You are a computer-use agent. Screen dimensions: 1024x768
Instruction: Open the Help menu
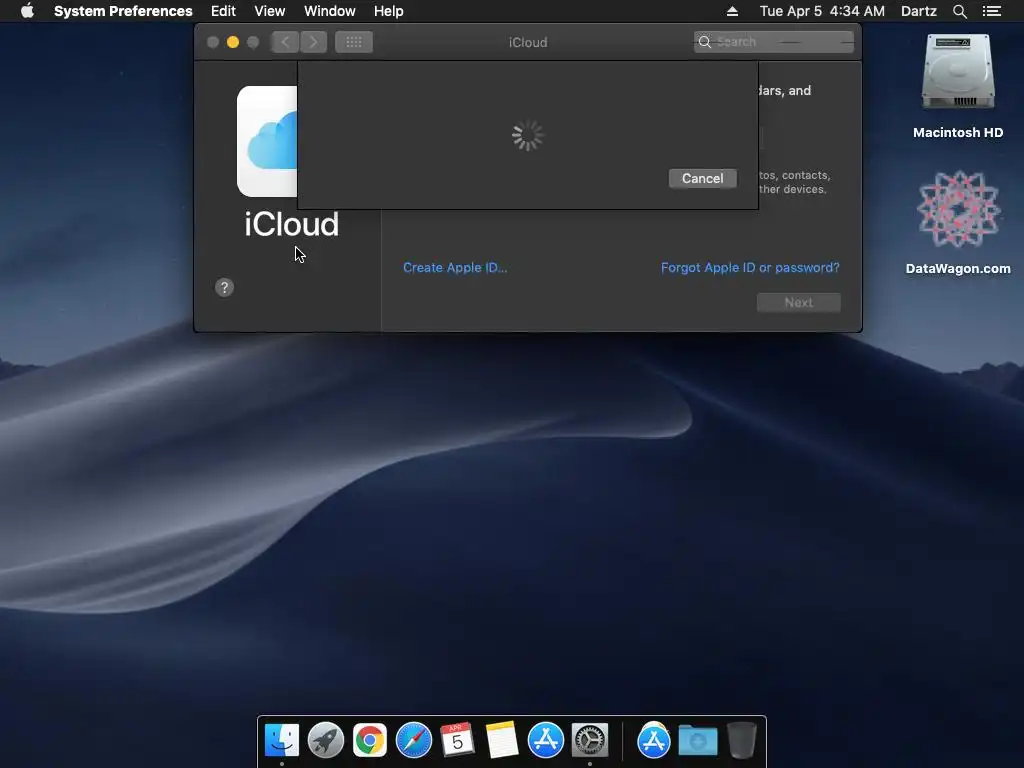pyautogui.click(x=389, y=11)
